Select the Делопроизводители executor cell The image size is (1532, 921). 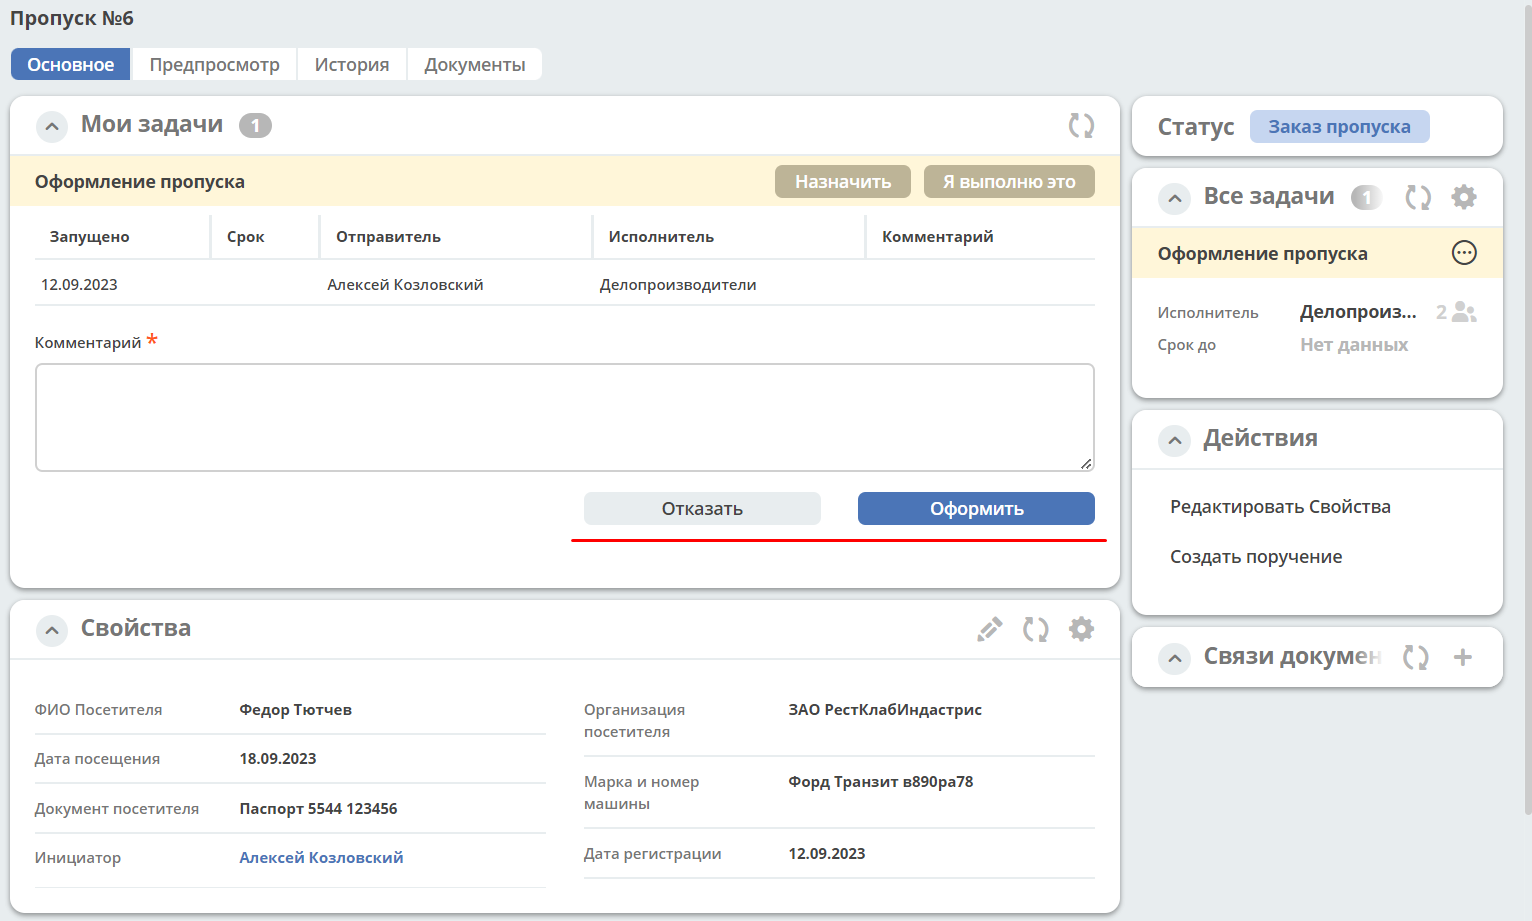coord(678,285)
